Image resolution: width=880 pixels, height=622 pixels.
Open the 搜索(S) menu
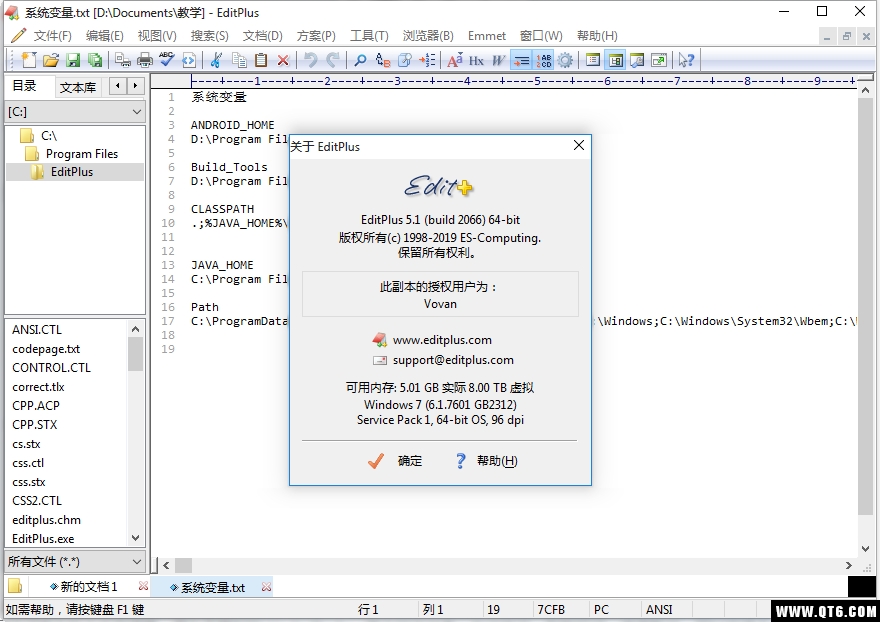pos(209,36)
